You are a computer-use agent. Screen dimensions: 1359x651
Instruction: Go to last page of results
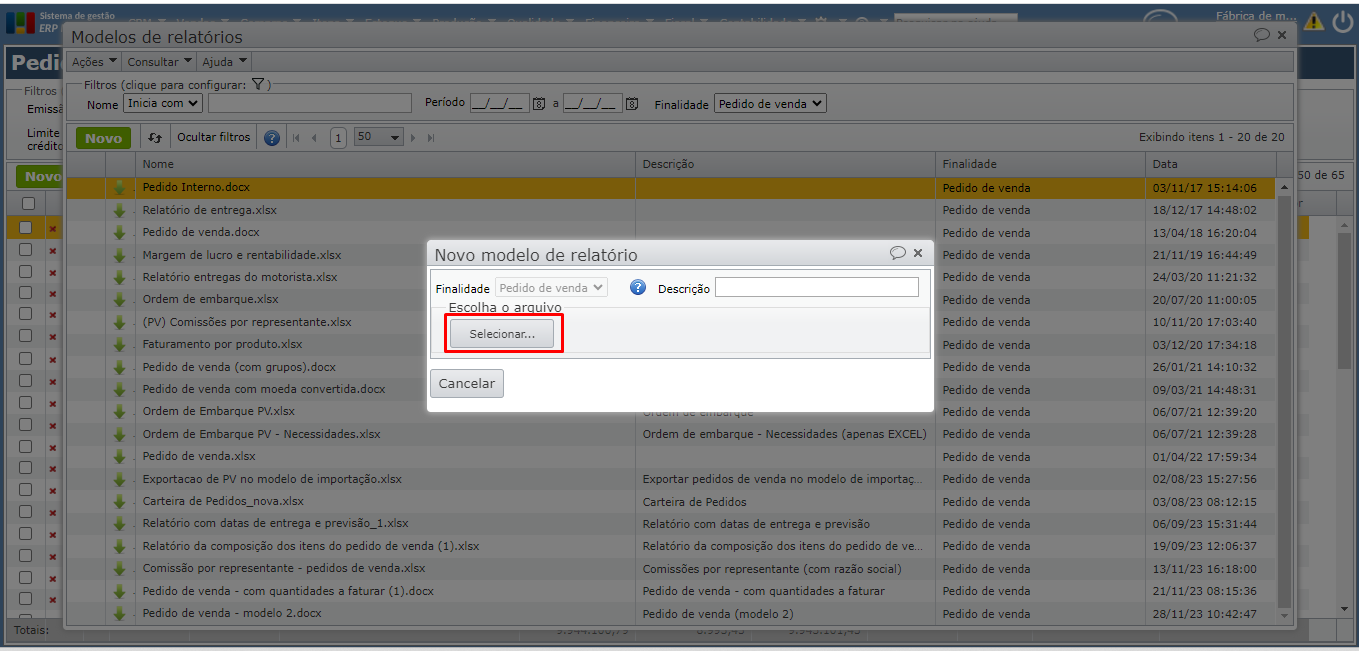pos(431,138)
